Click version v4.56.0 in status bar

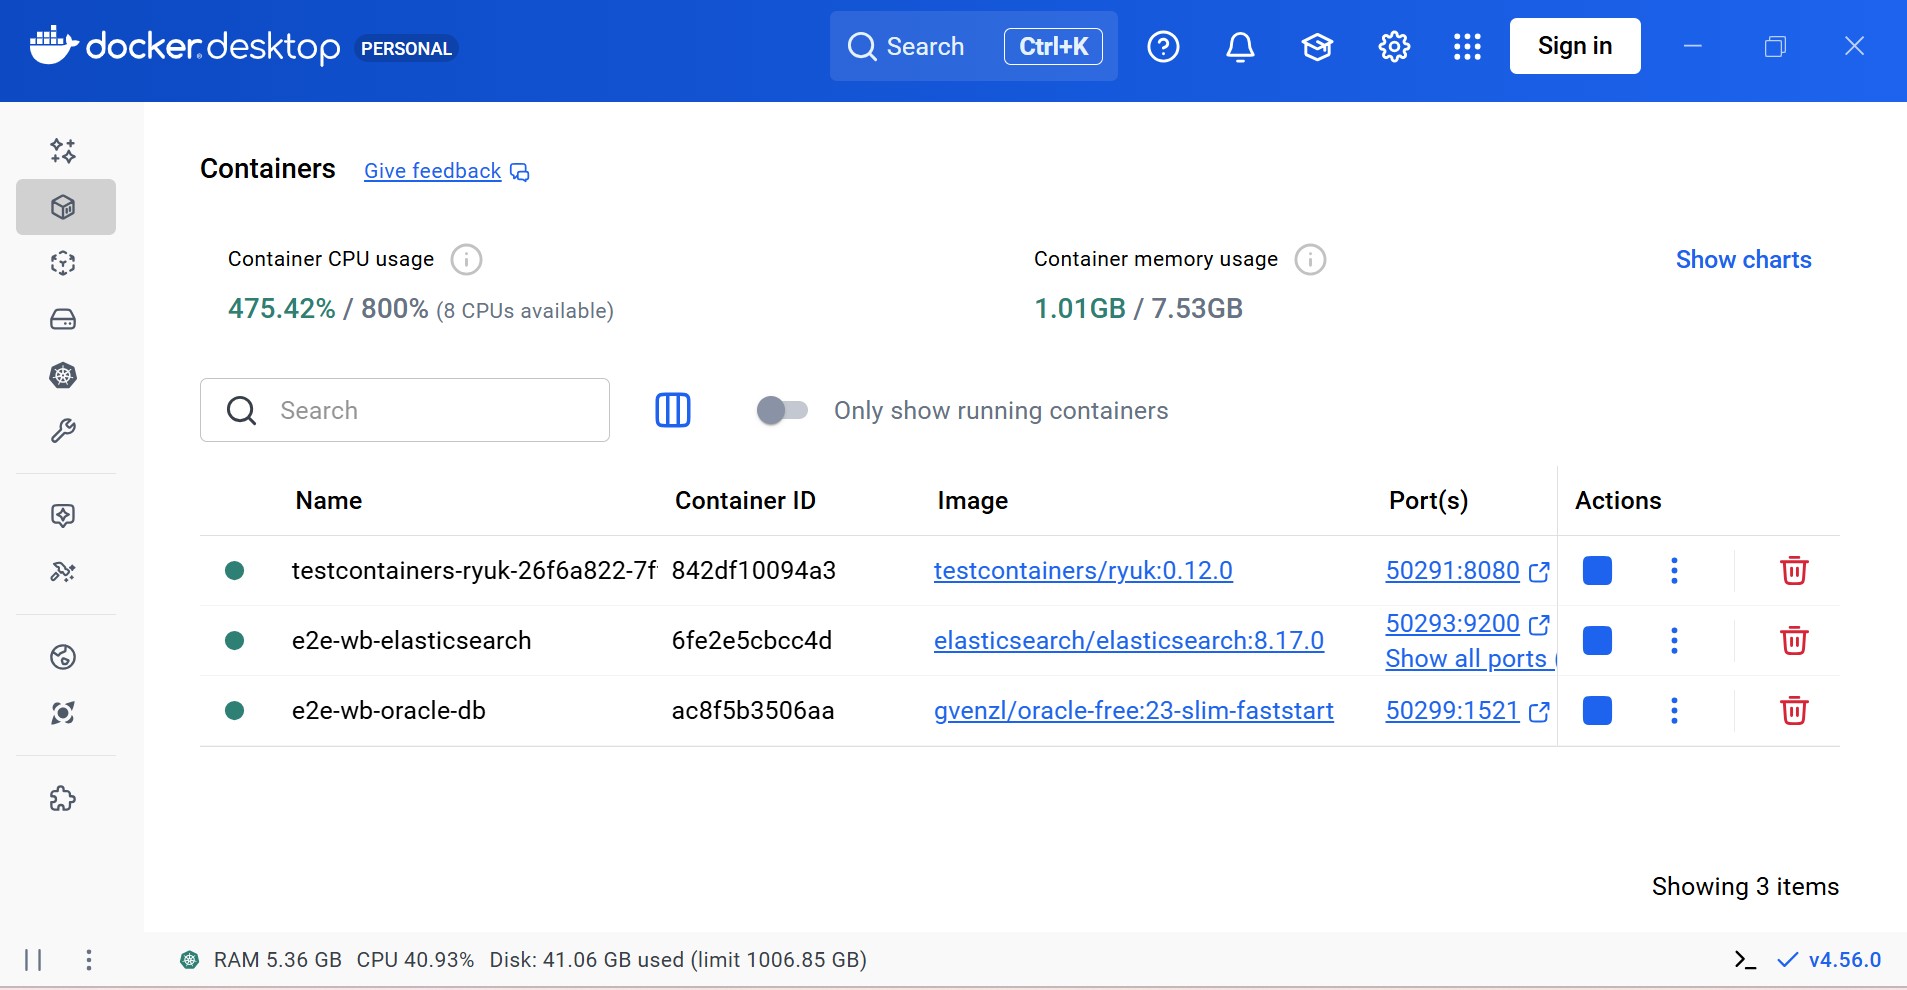click(1844, 960)
